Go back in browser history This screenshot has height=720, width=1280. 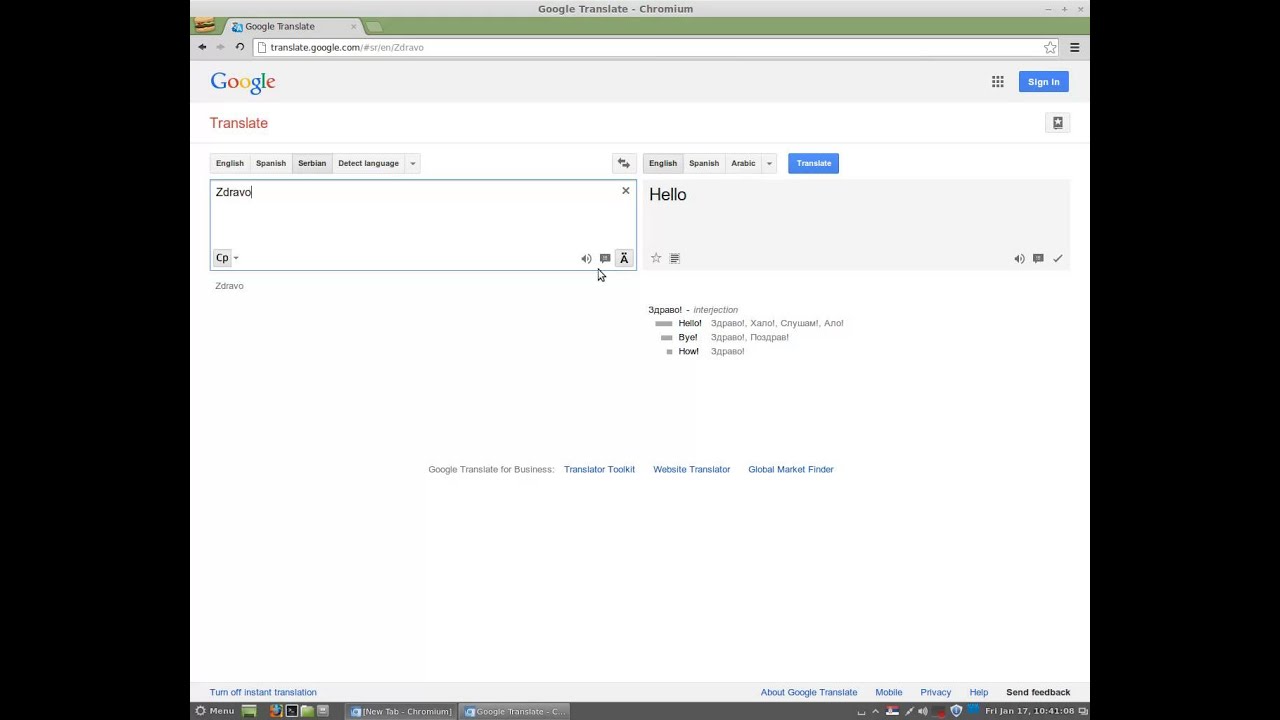202,47
